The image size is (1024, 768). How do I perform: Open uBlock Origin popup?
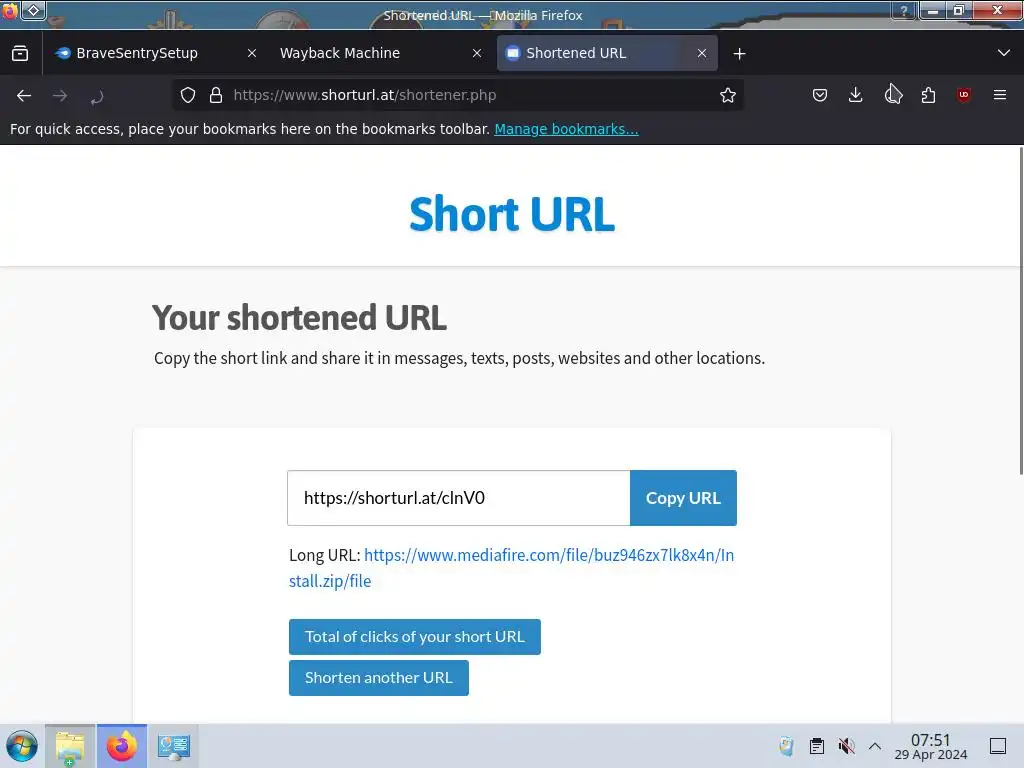pyautogui.click(x=964, y=95)
